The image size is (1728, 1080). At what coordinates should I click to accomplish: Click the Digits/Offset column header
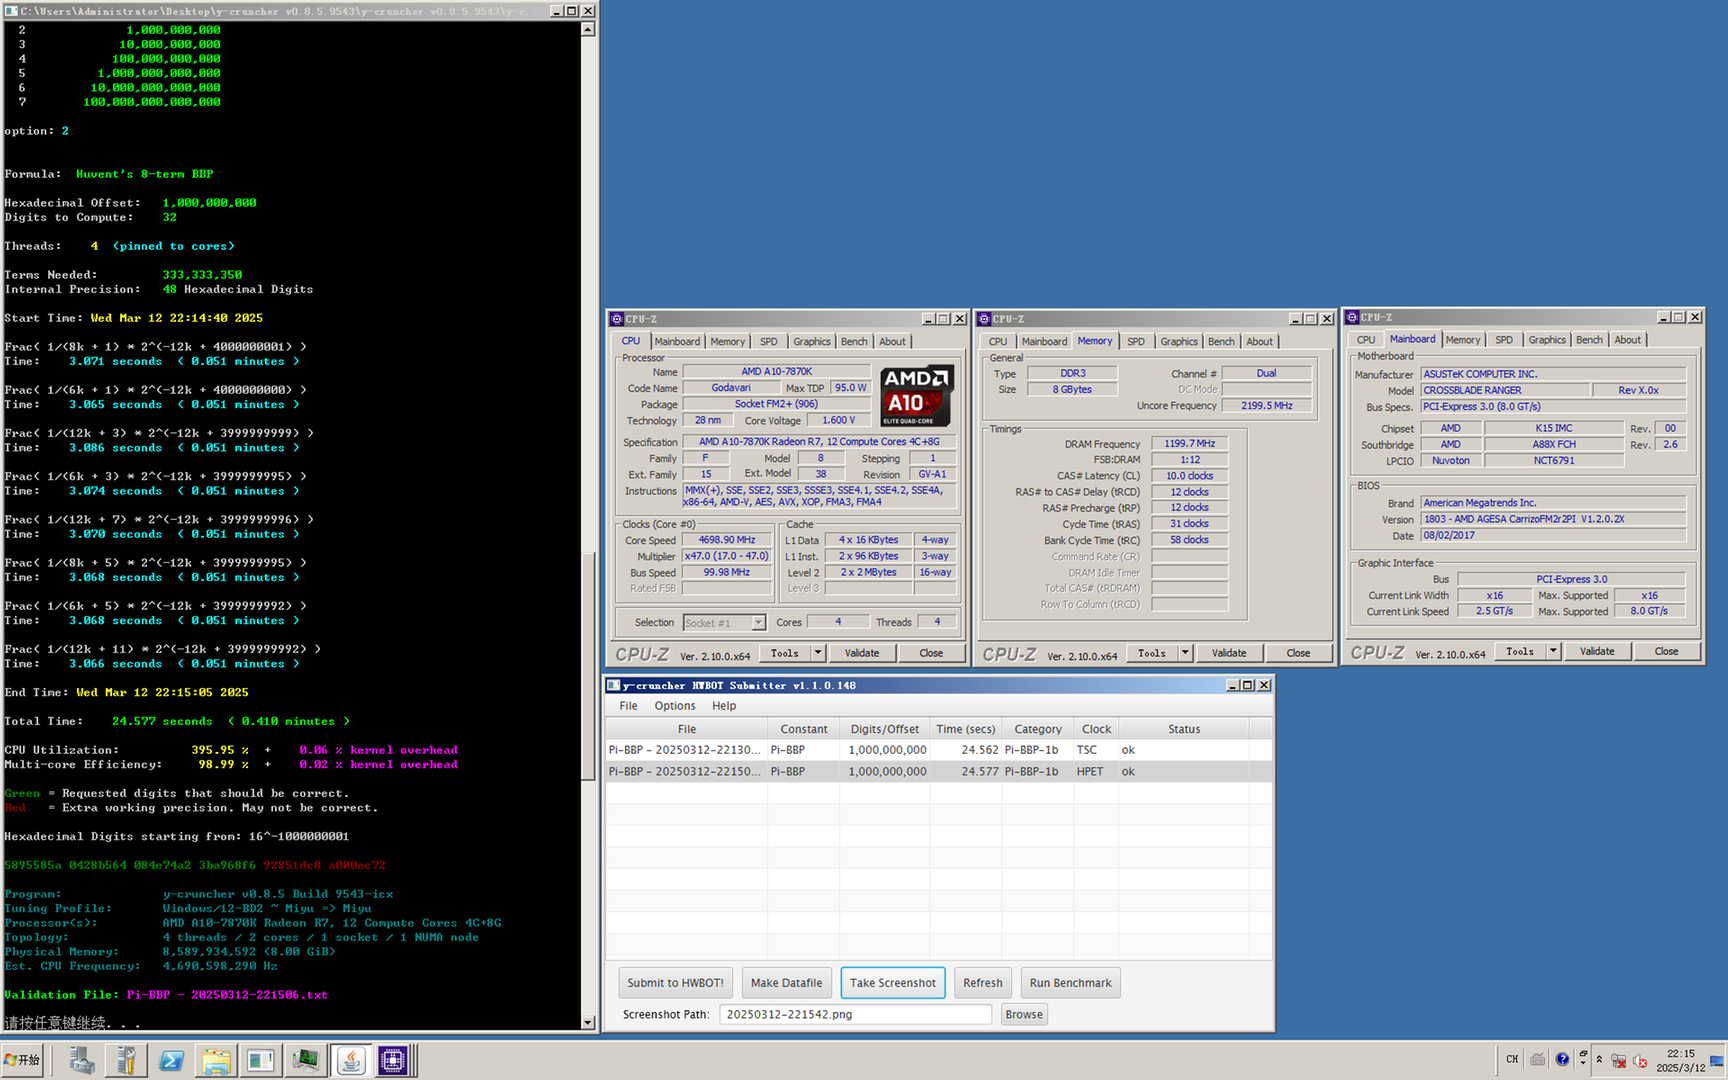point(884,729)
